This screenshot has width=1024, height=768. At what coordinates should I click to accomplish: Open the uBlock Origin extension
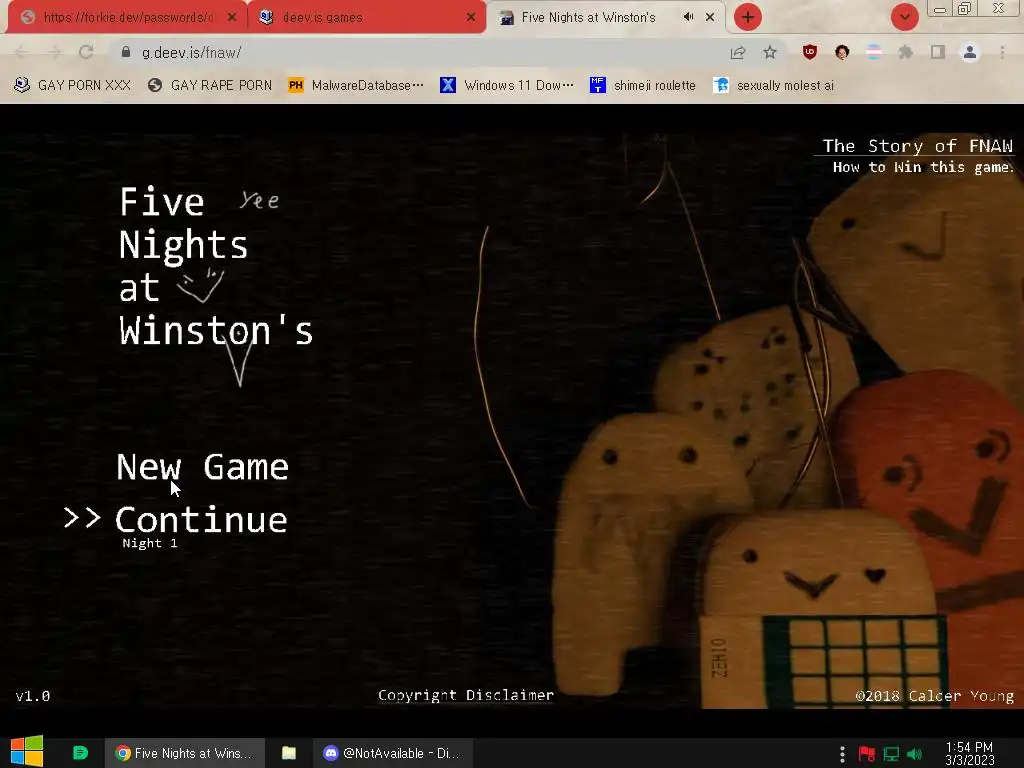click(810, 52)
